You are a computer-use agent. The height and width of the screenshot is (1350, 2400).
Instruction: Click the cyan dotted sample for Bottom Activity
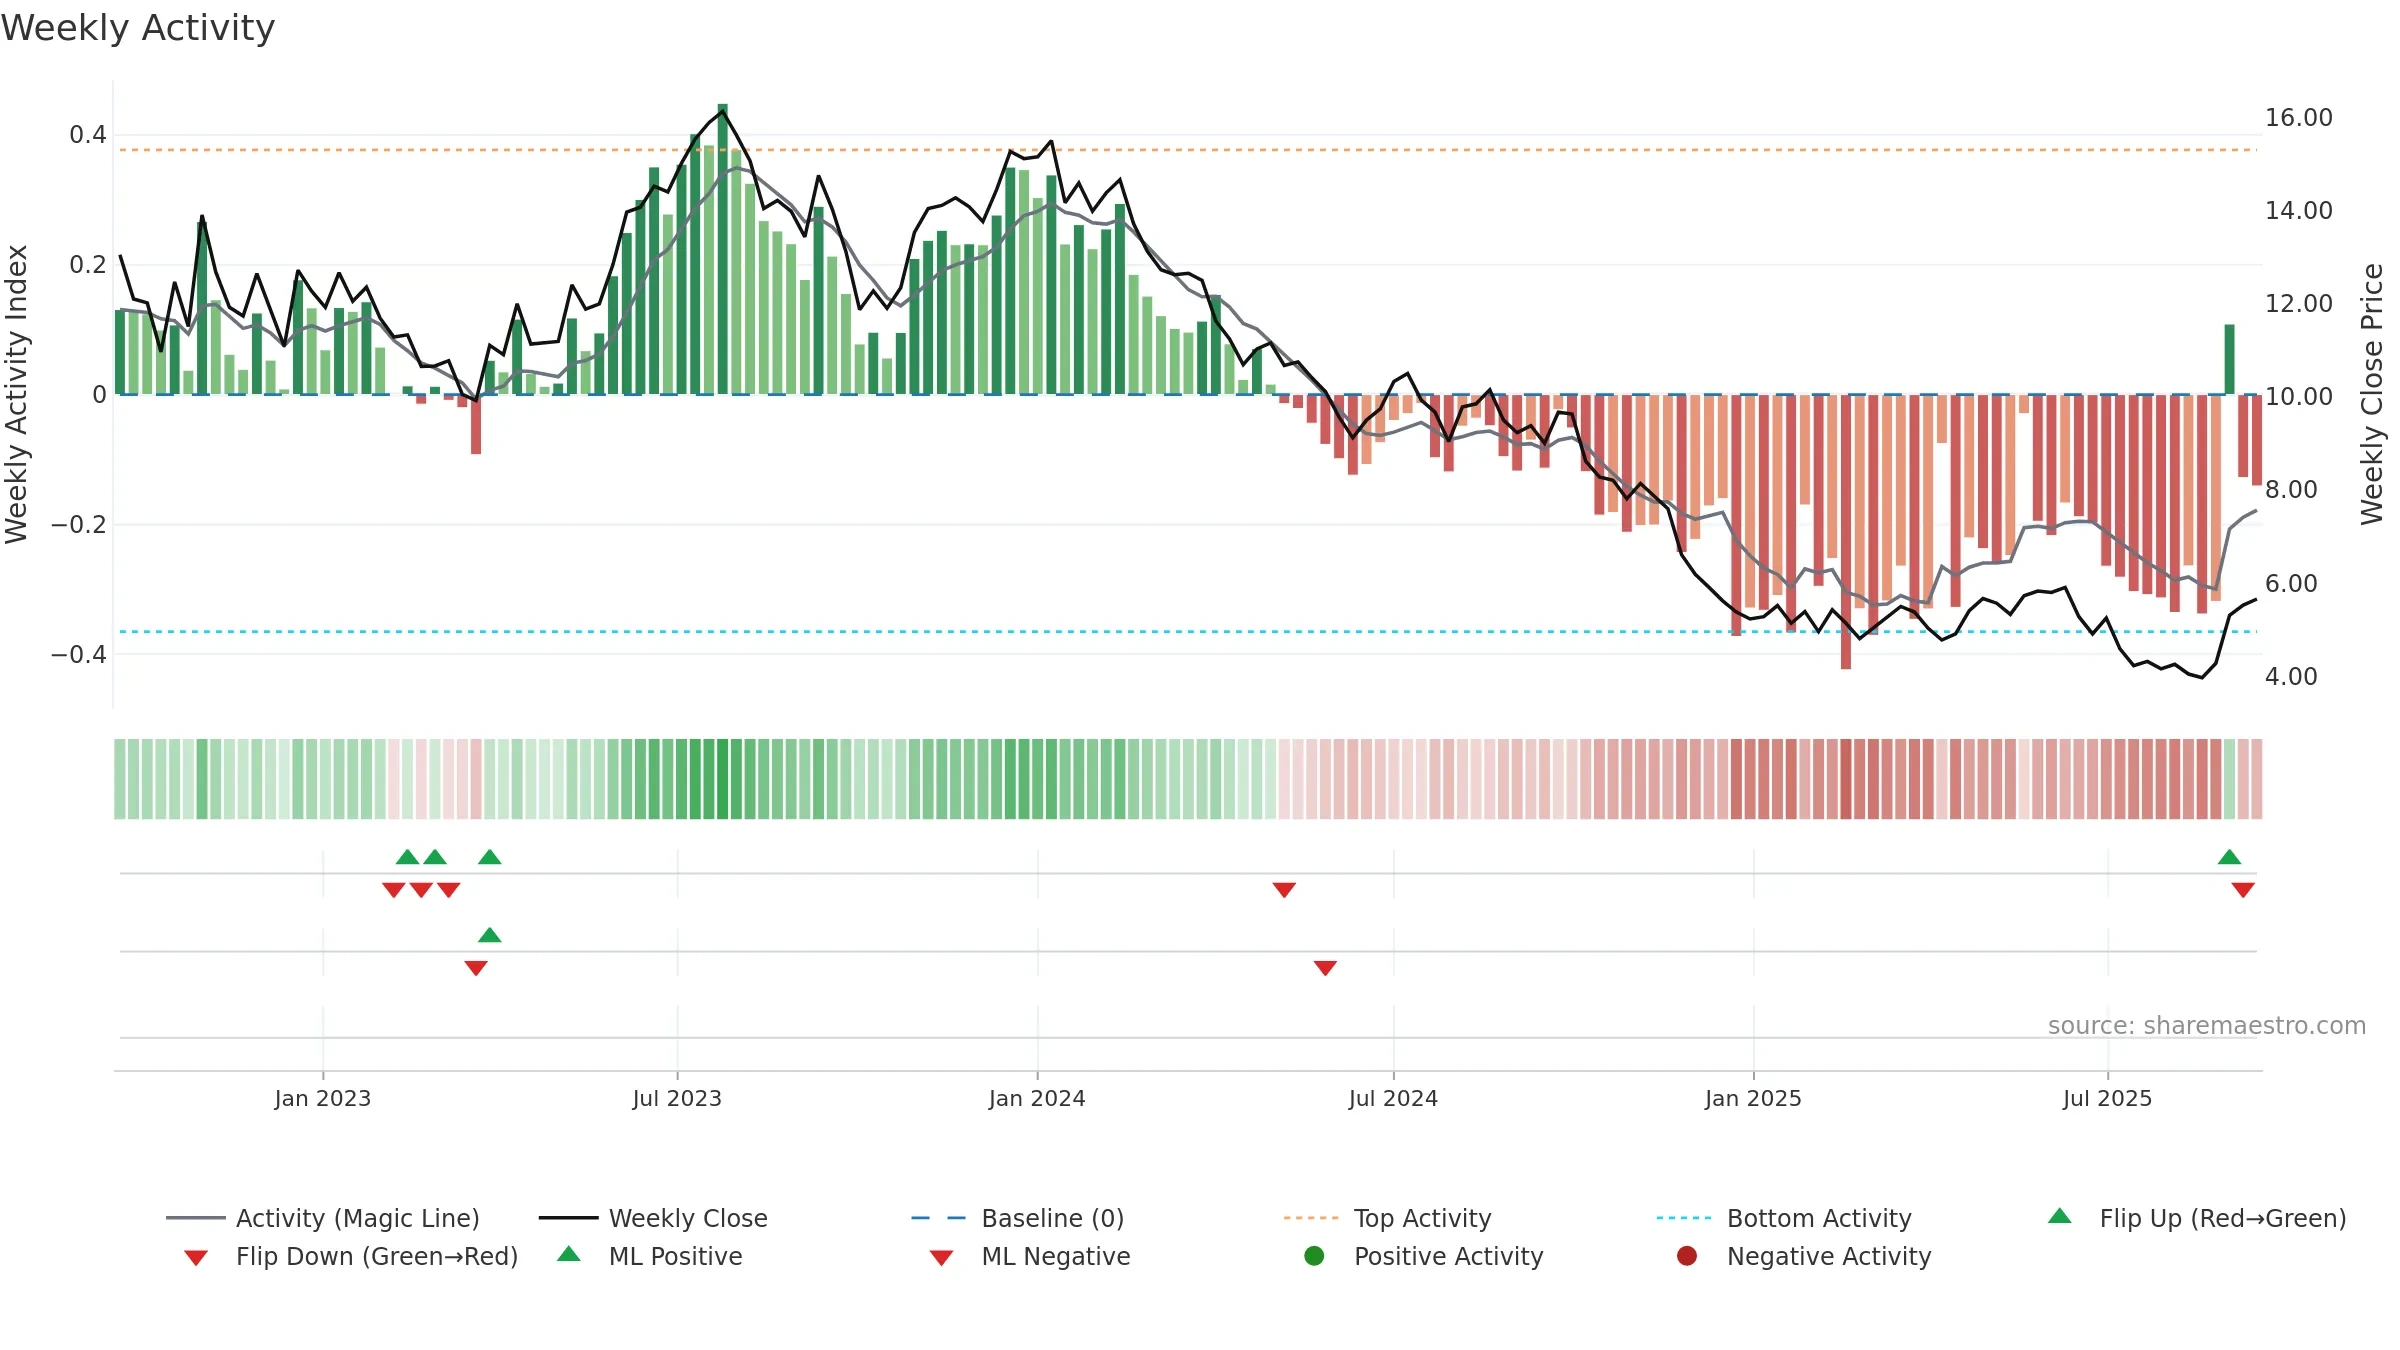[1684, 1218]
